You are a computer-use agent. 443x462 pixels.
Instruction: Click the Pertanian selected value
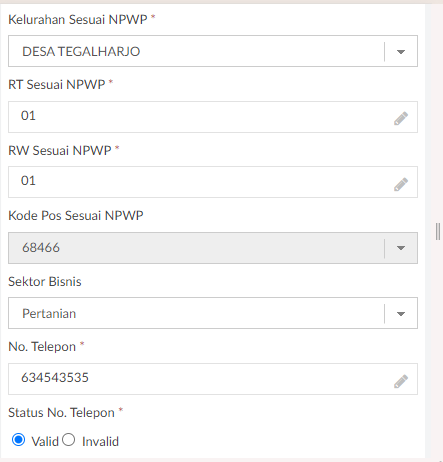click(x=49, y=314)
